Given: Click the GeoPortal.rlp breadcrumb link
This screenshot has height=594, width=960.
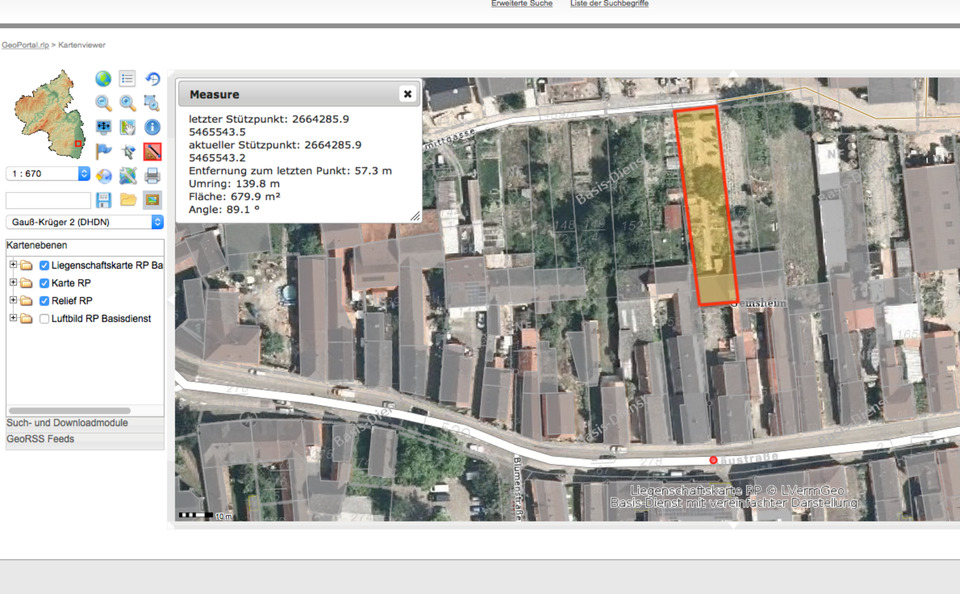Looking at the screenshot, I should pyautogui.click(x=25, y=45).
